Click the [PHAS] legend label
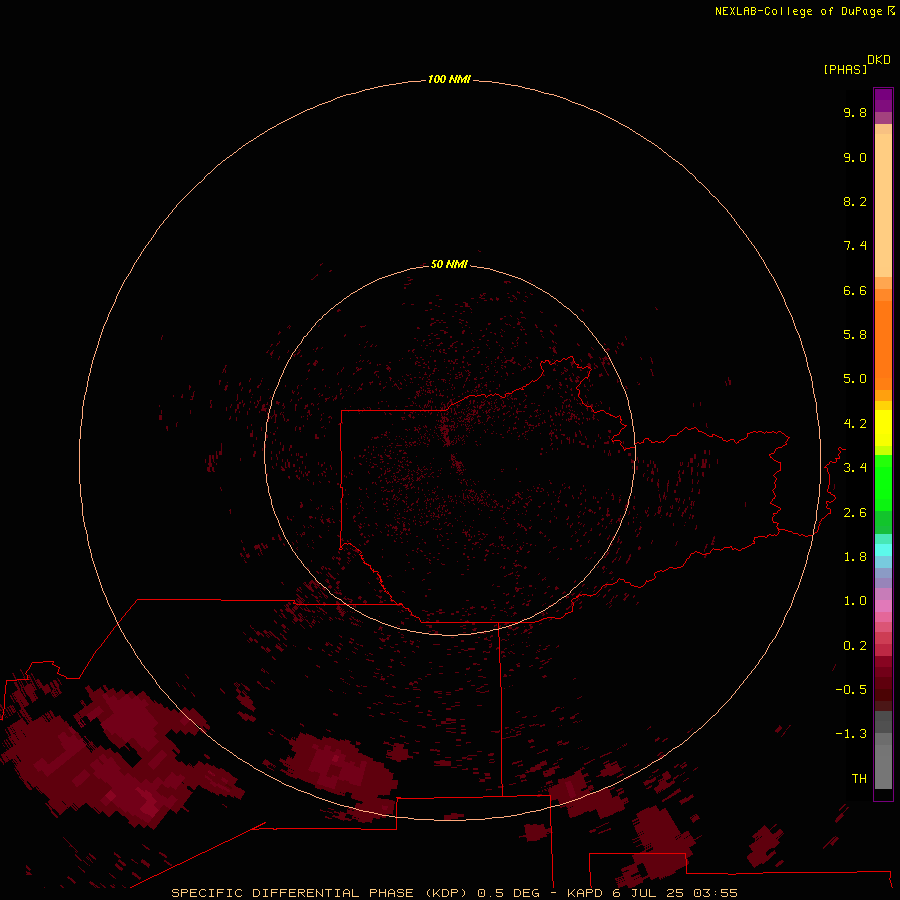The width and height of the screenshot is (900, 900). 845,70
